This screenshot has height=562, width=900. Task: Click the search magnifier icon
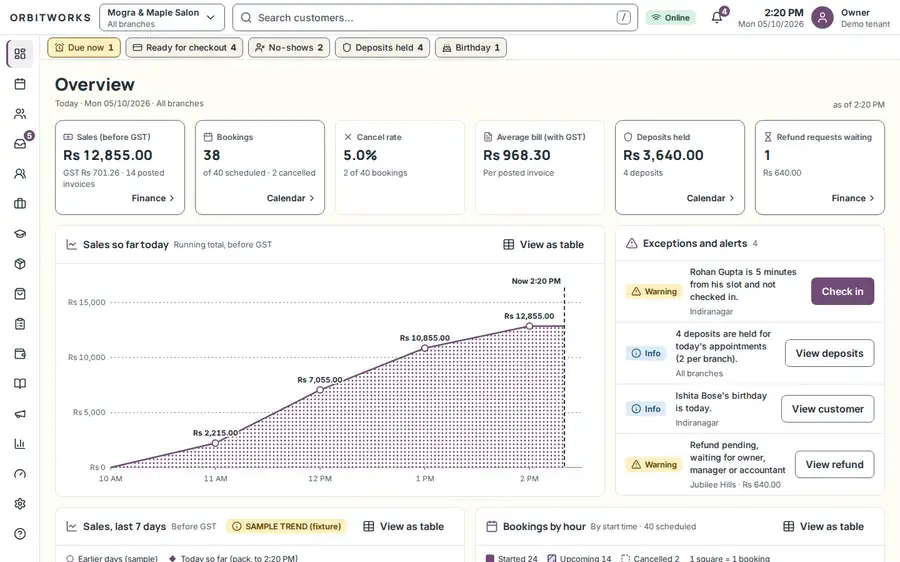[x=246, y=18]
